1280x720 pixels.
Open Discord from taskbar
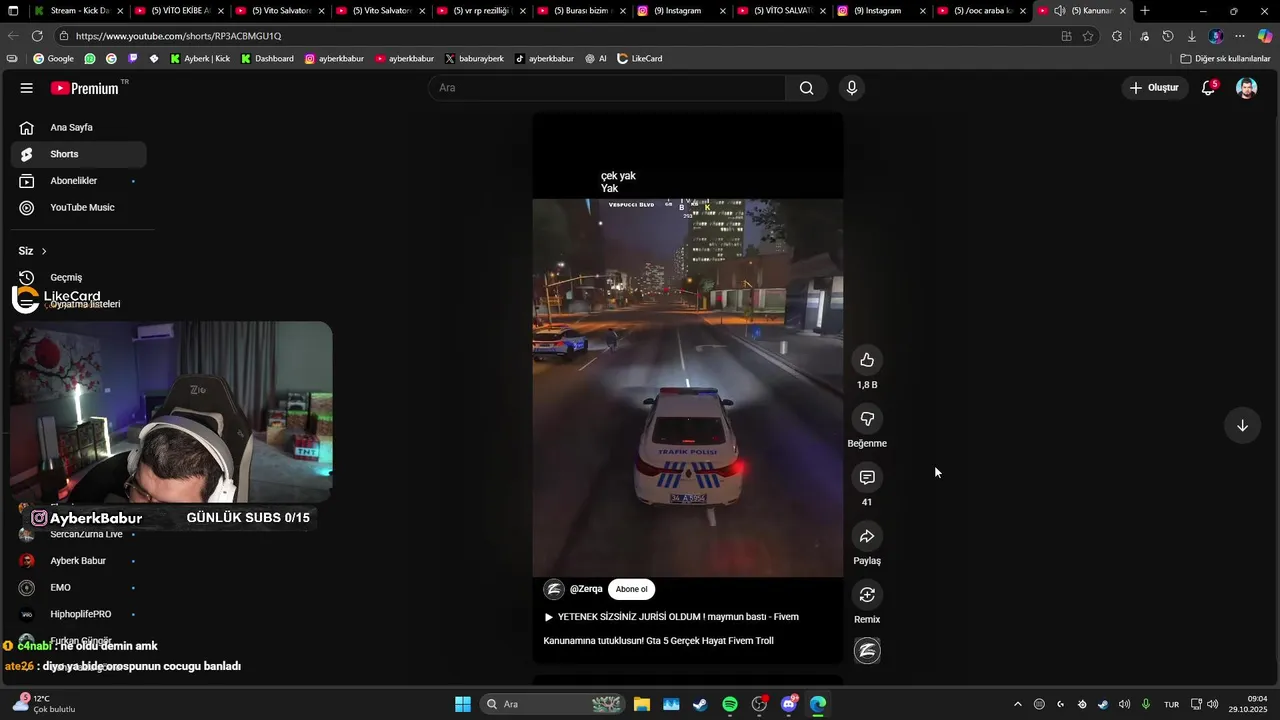789,704
